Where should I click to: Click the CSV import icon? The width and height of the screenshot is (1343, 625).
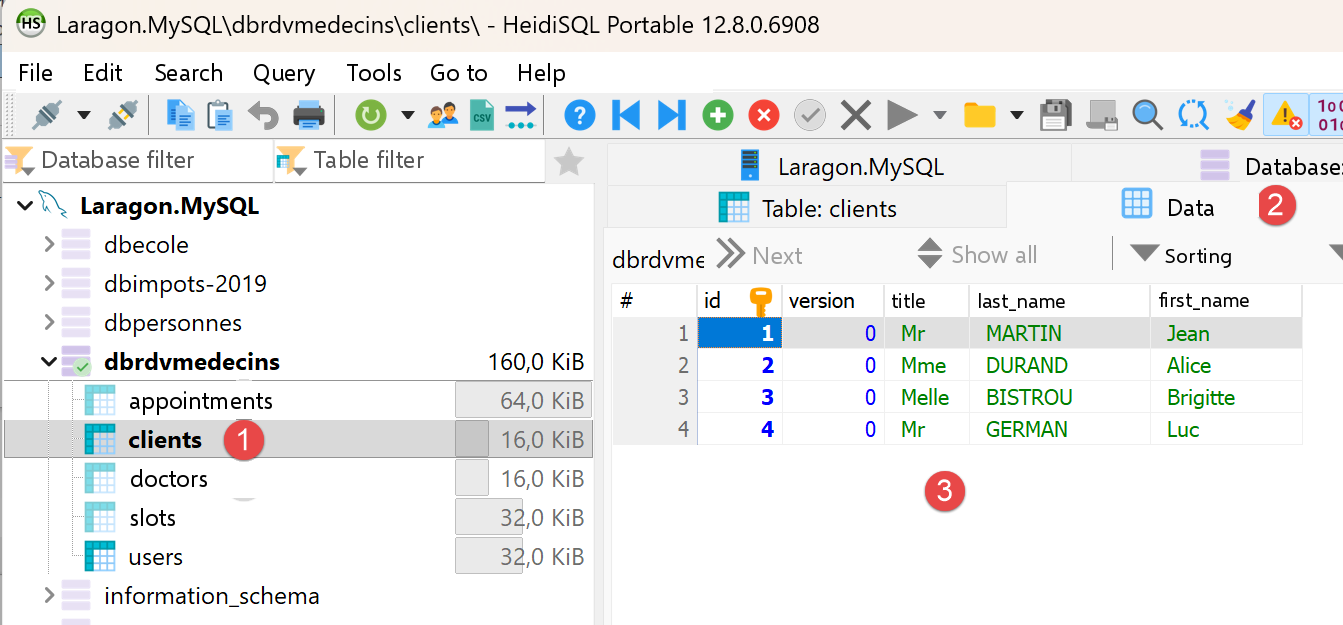point(482,115)
